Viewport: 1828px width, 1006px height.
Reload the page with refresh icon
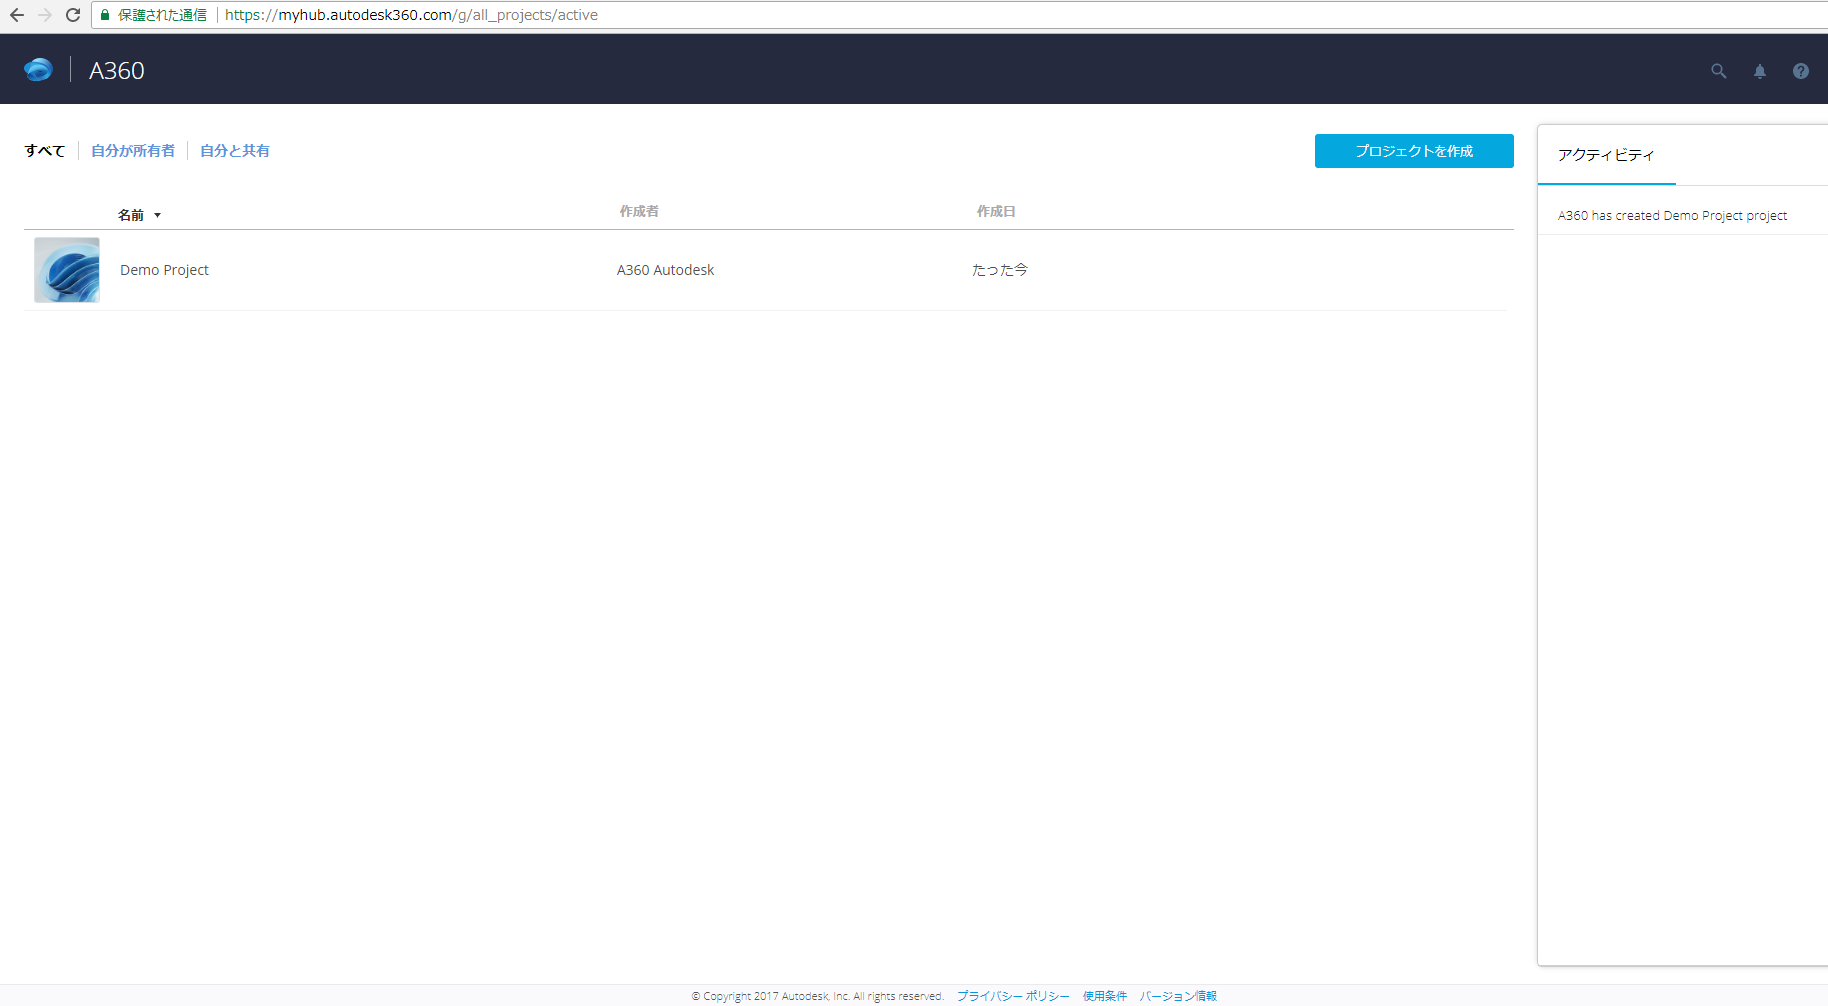tap(72, 15)
